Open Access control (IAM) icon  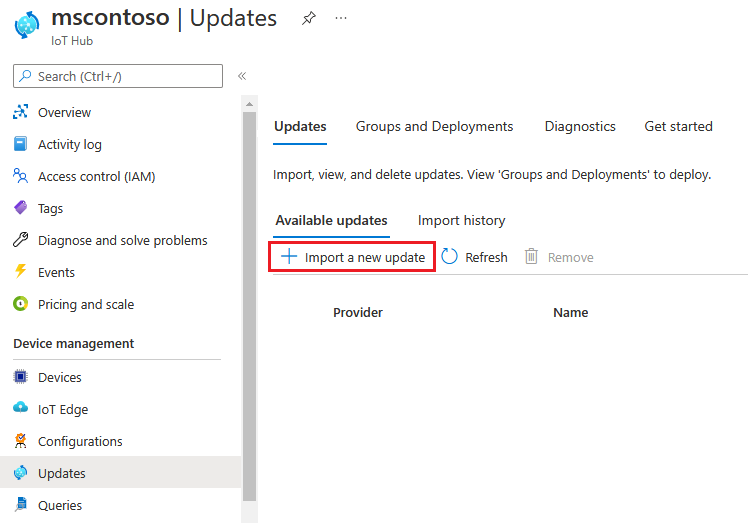(20, 177)
